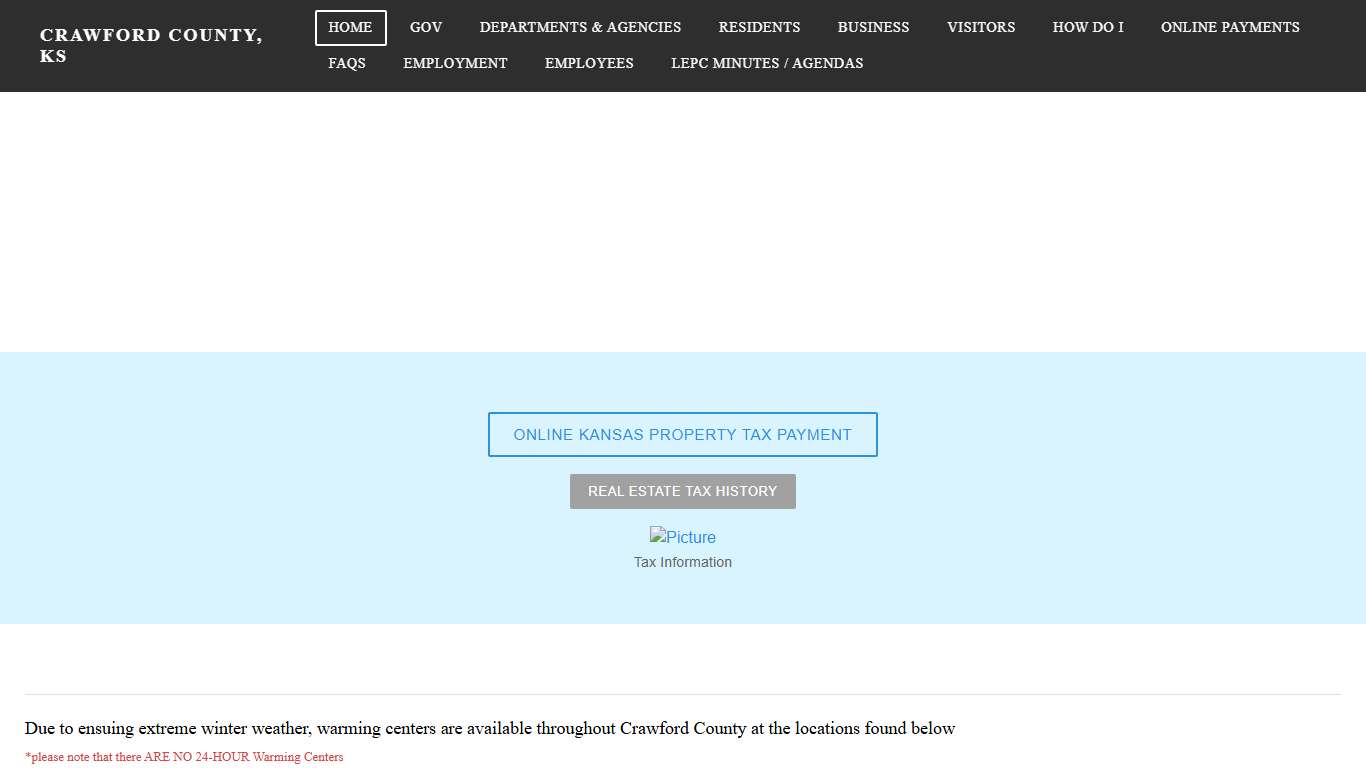
Task: Click the Tax Information caption
Action: tap(683, 562)
